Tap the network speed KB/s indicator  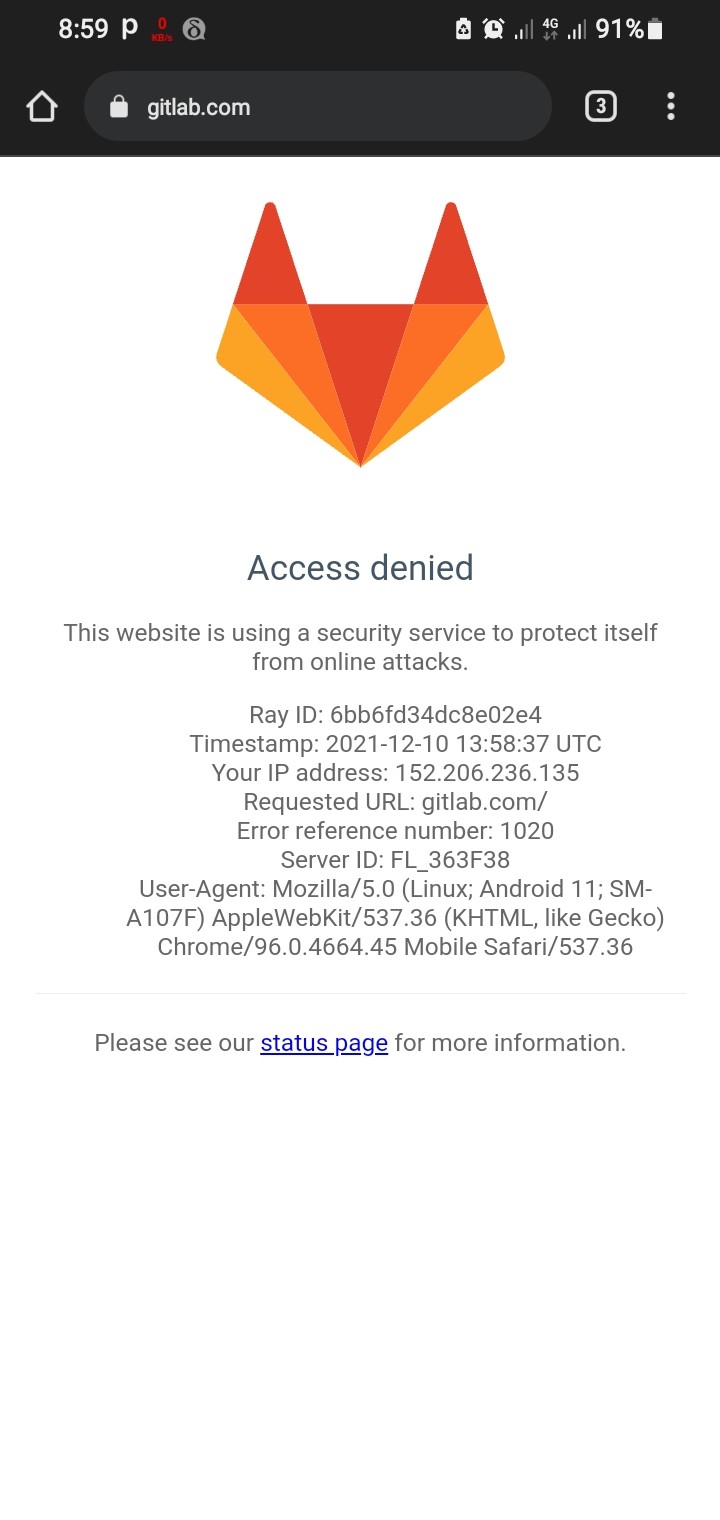pos(162,29)
